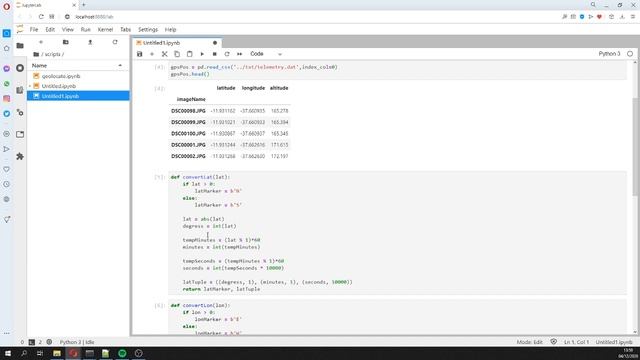Open a new browser tab with plus
Viewport: 640px width, 360px height.
pyautogui.click(x=84, y=5)
